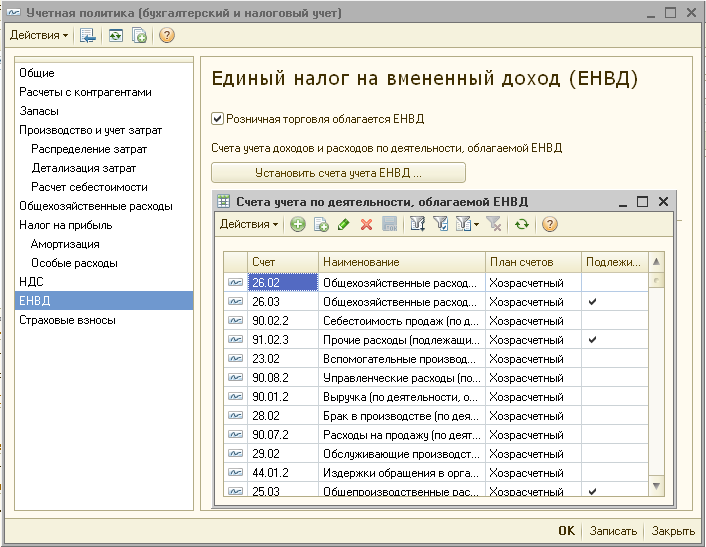Open Амортизация subsection
The height and width of the screenshot is (547, 706).
(x=65, y=244)
